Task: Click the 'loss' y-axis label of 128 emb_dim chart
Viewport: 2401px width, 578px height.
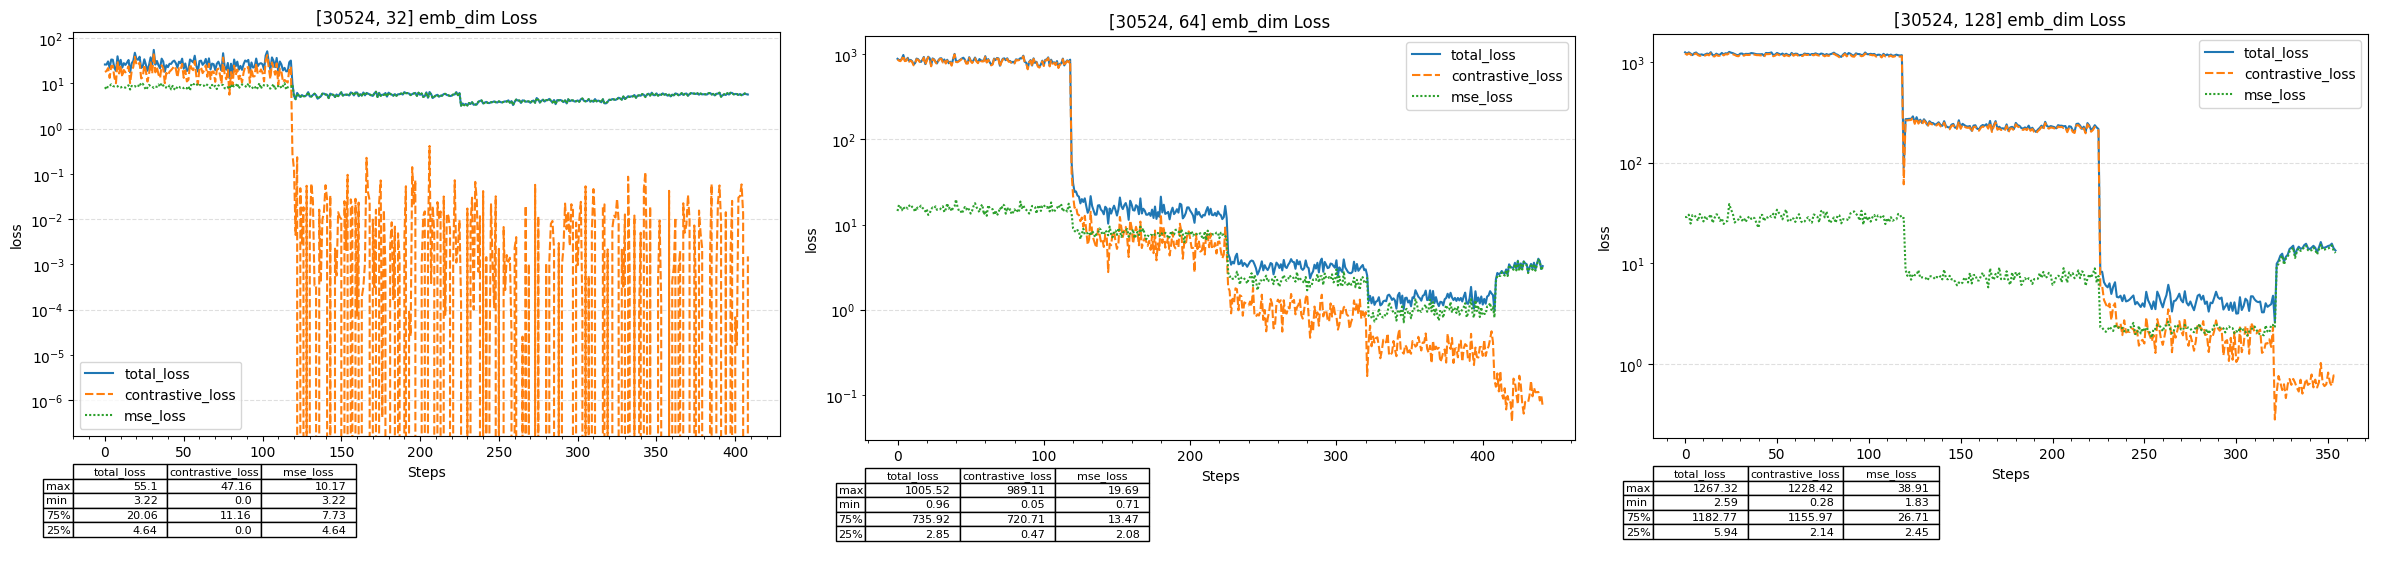Action: tap(1604, 238)
